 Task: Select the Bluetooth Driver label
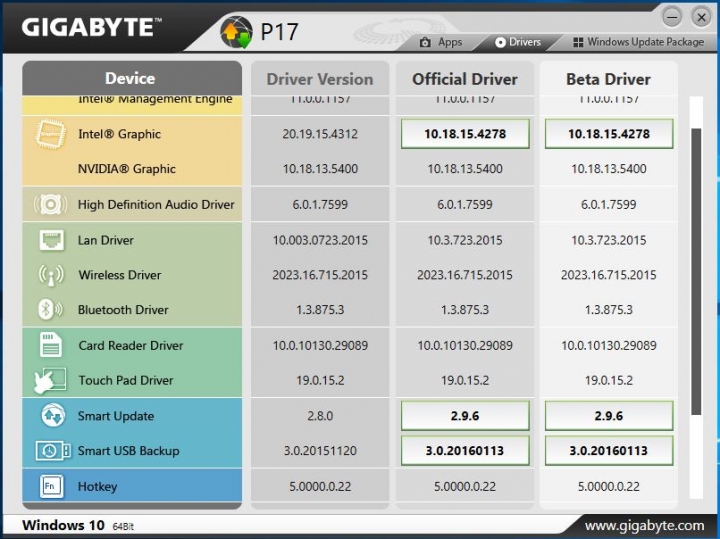click(x=123, y=310)
